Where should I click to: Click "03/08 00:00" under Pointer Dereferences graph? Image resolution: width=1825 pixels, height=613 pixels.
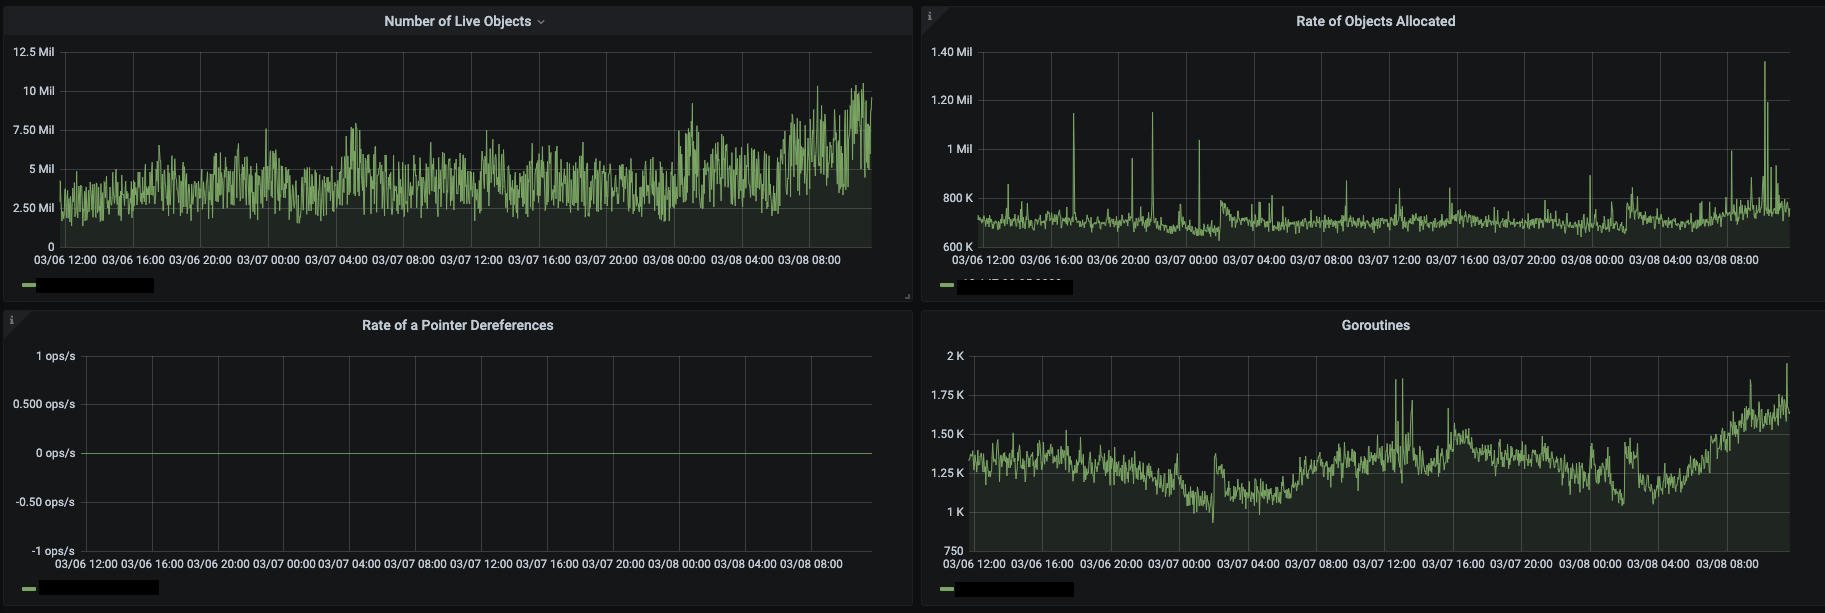[x=679, y=564]
